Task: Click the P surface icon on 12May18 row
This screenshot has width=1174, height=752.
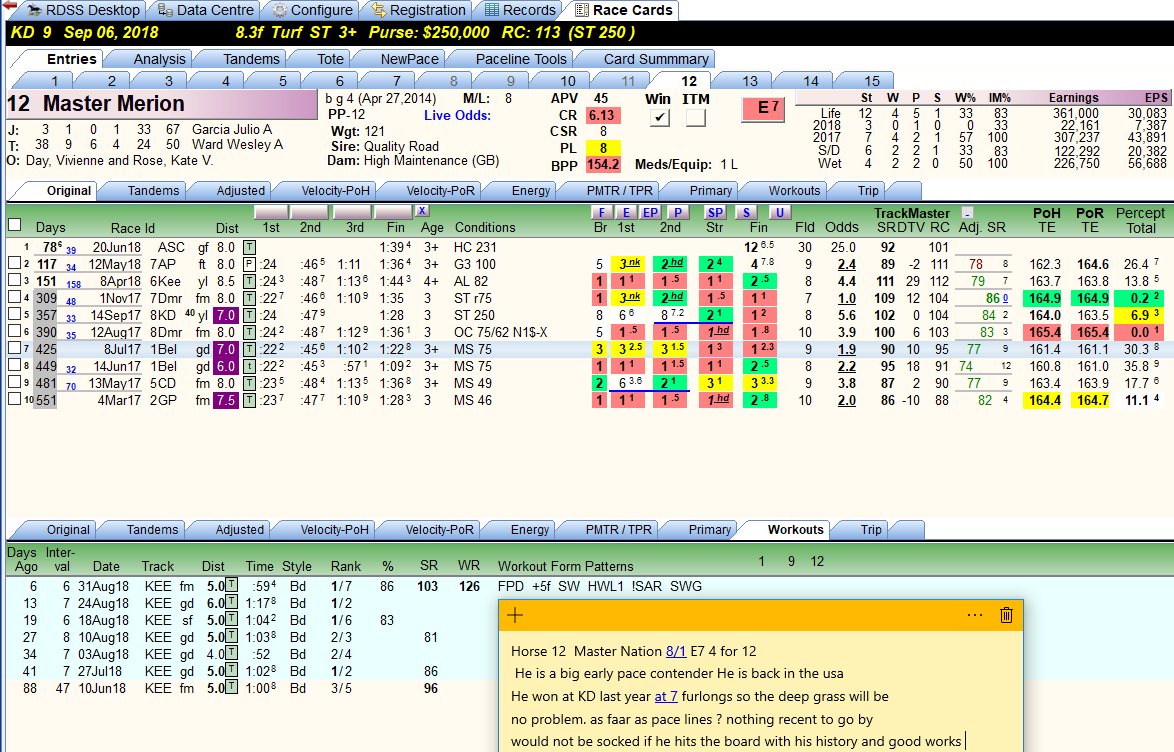Action: [x=249, y=264]
